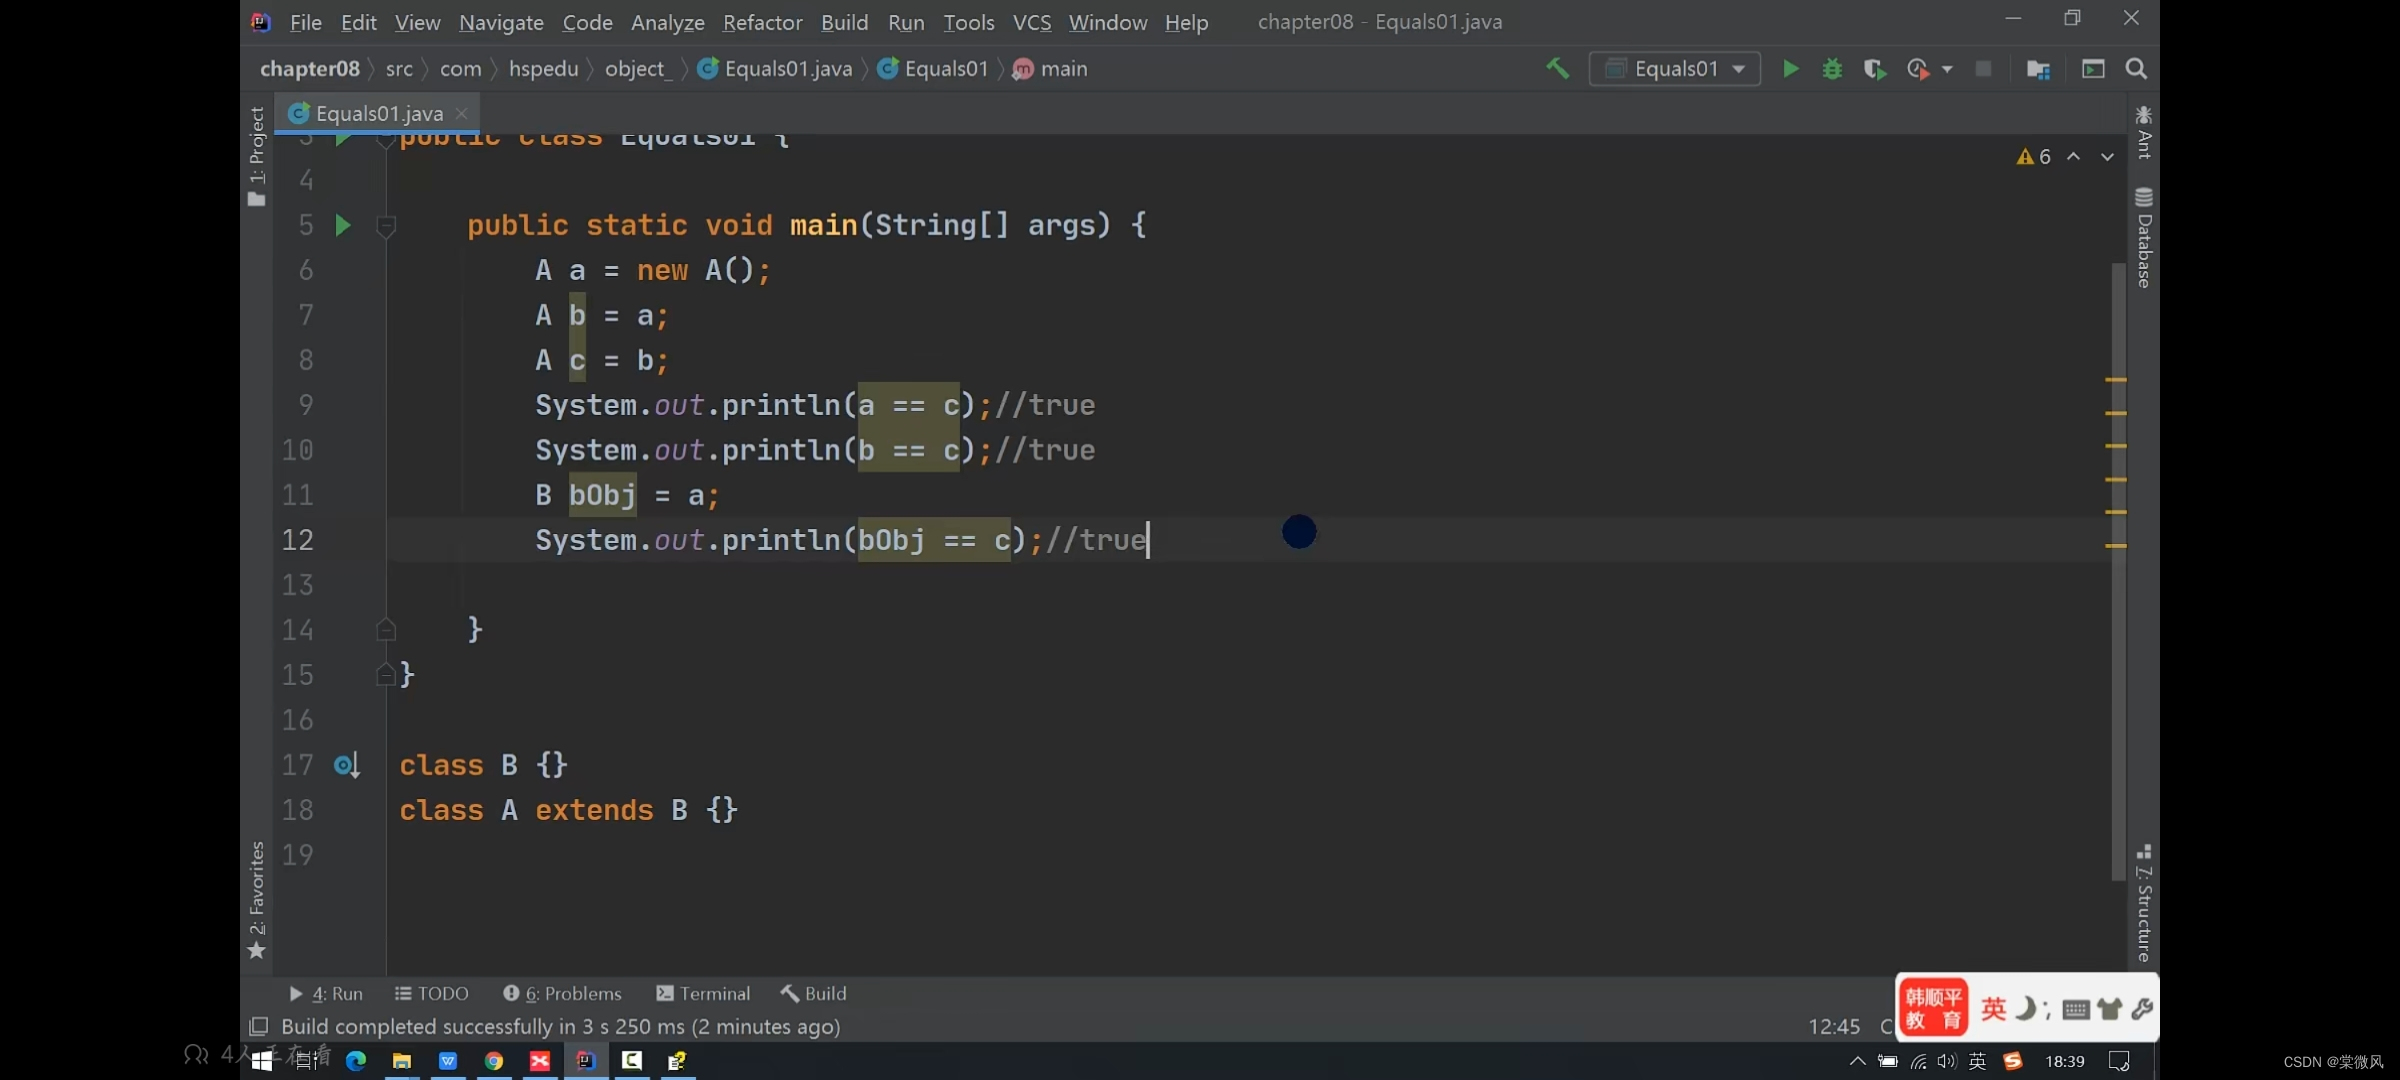This screenshot has width=2400, height=1080.
Task: Click the Build project hammer icon
Action: coord(1557,69)
